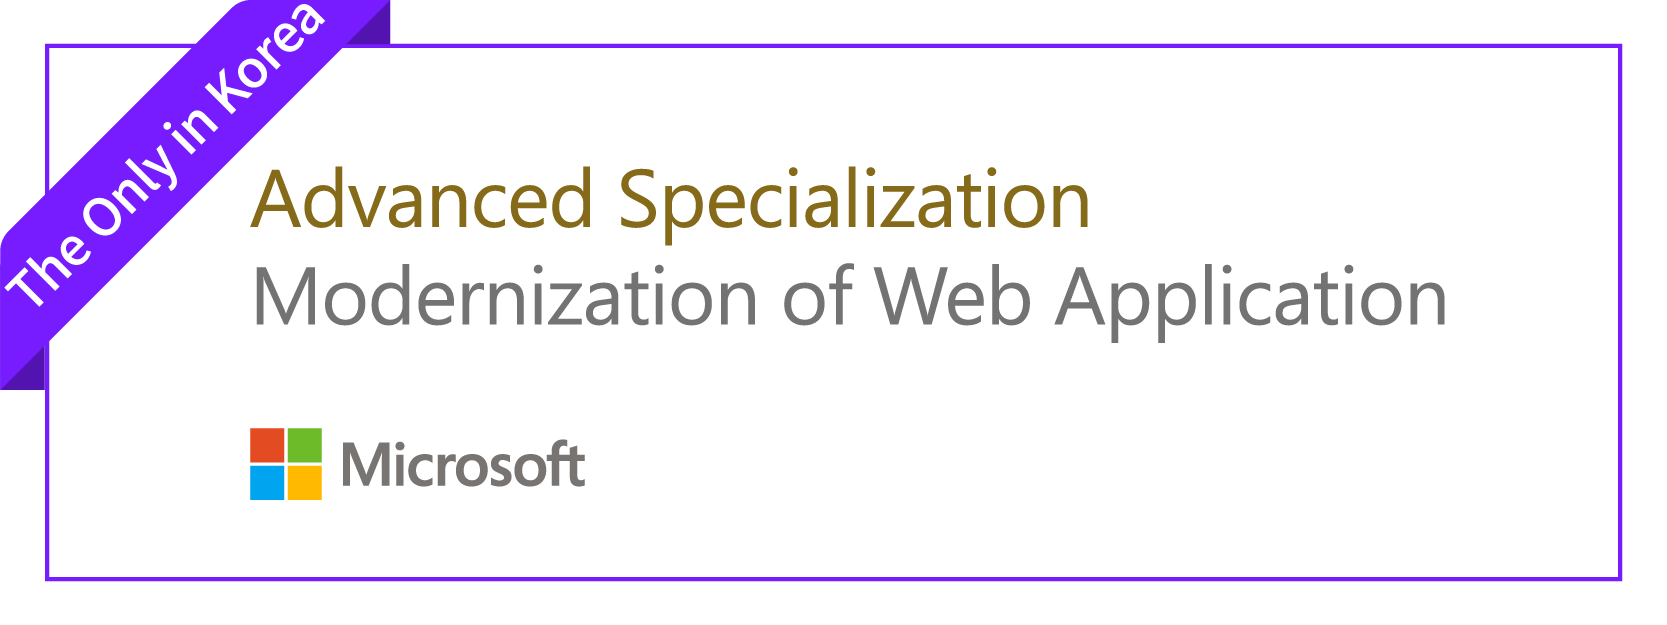This screenshot has height=625, width=1667.
Task: Click the yellow square of Microsoft logo
Action: click(x=305, y=483)
